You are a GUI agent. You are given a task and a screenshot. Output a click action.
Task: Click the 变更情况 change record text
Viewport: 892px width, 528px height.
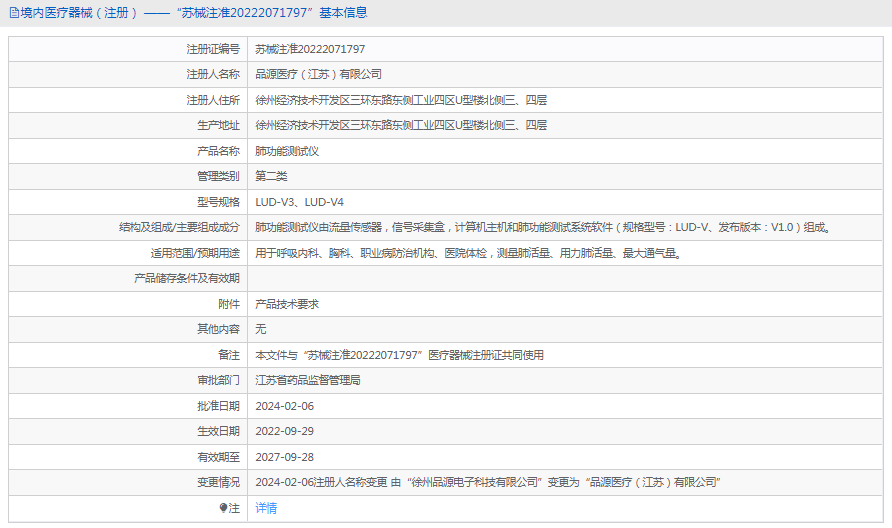click(489, 482)
